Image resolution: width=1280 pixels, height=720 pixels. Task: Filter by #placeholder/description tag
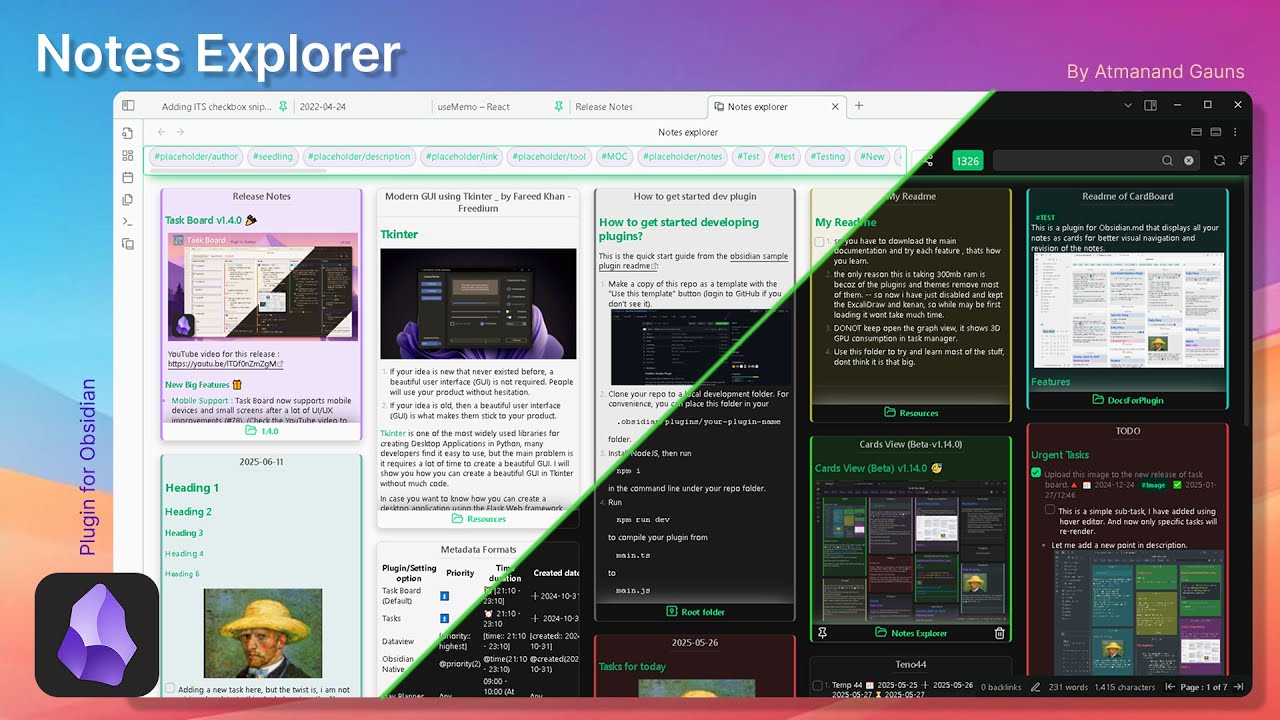[359, 157]
